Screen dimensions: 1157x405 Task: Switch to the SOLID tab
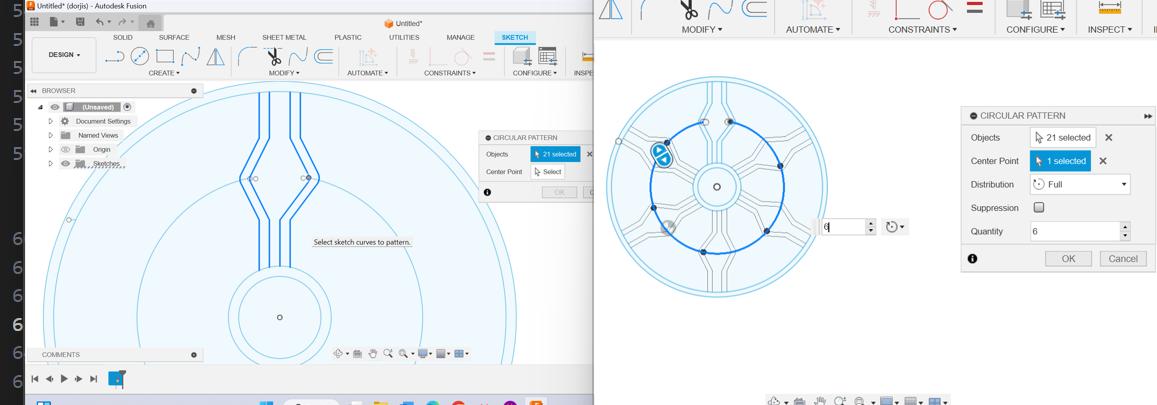click(x=122, y=38)
